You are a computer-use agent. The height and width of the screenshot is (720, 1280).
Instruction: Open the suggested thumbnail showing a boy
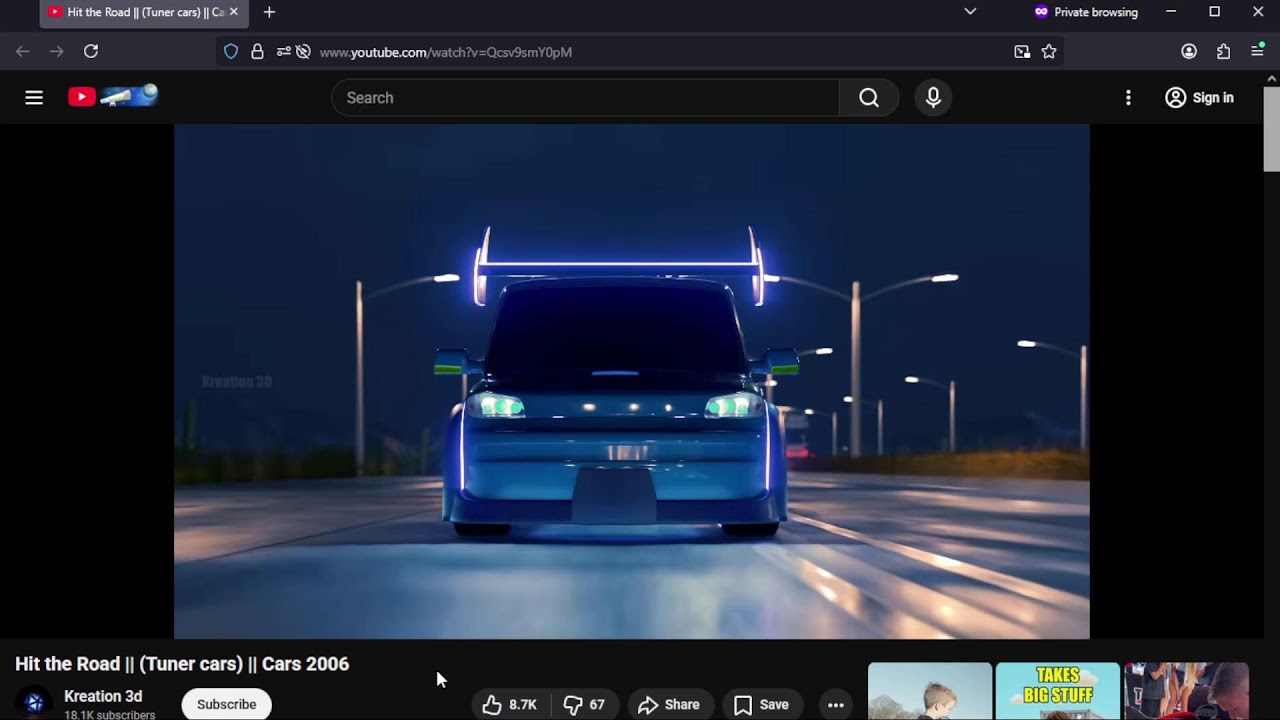pos(930,691)
